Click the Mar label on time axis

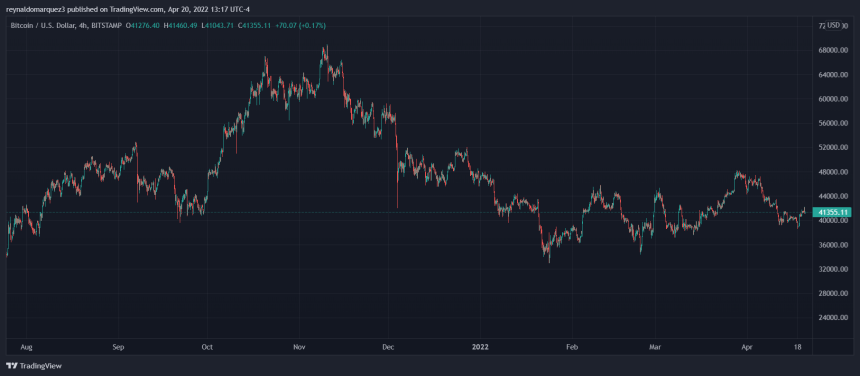pyautogui.click(x=655, y=347)
